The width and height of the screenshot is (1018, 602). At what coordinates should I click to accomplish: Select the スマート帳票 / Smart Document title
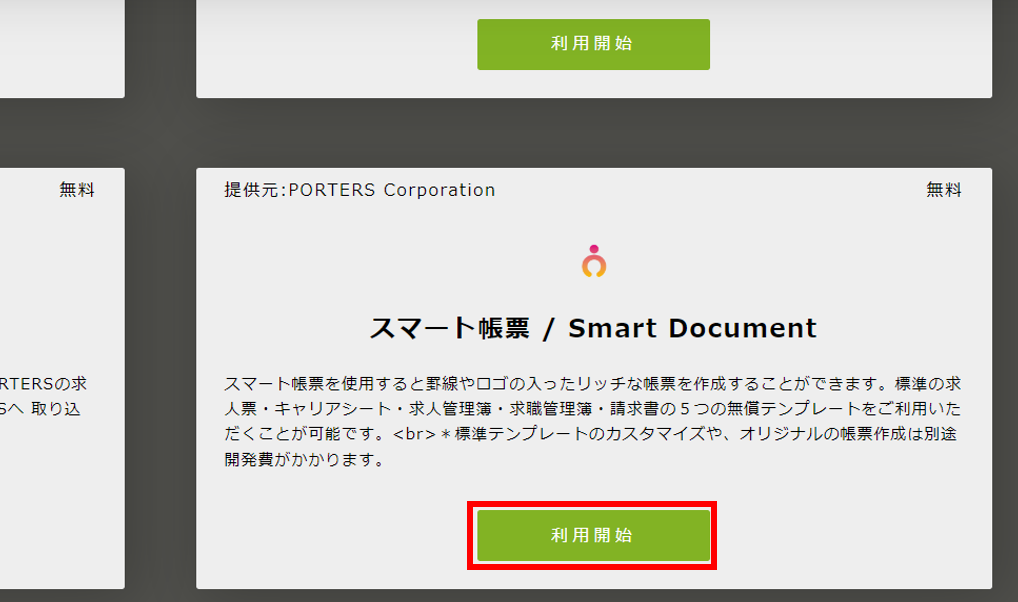[x=593, y=328]
